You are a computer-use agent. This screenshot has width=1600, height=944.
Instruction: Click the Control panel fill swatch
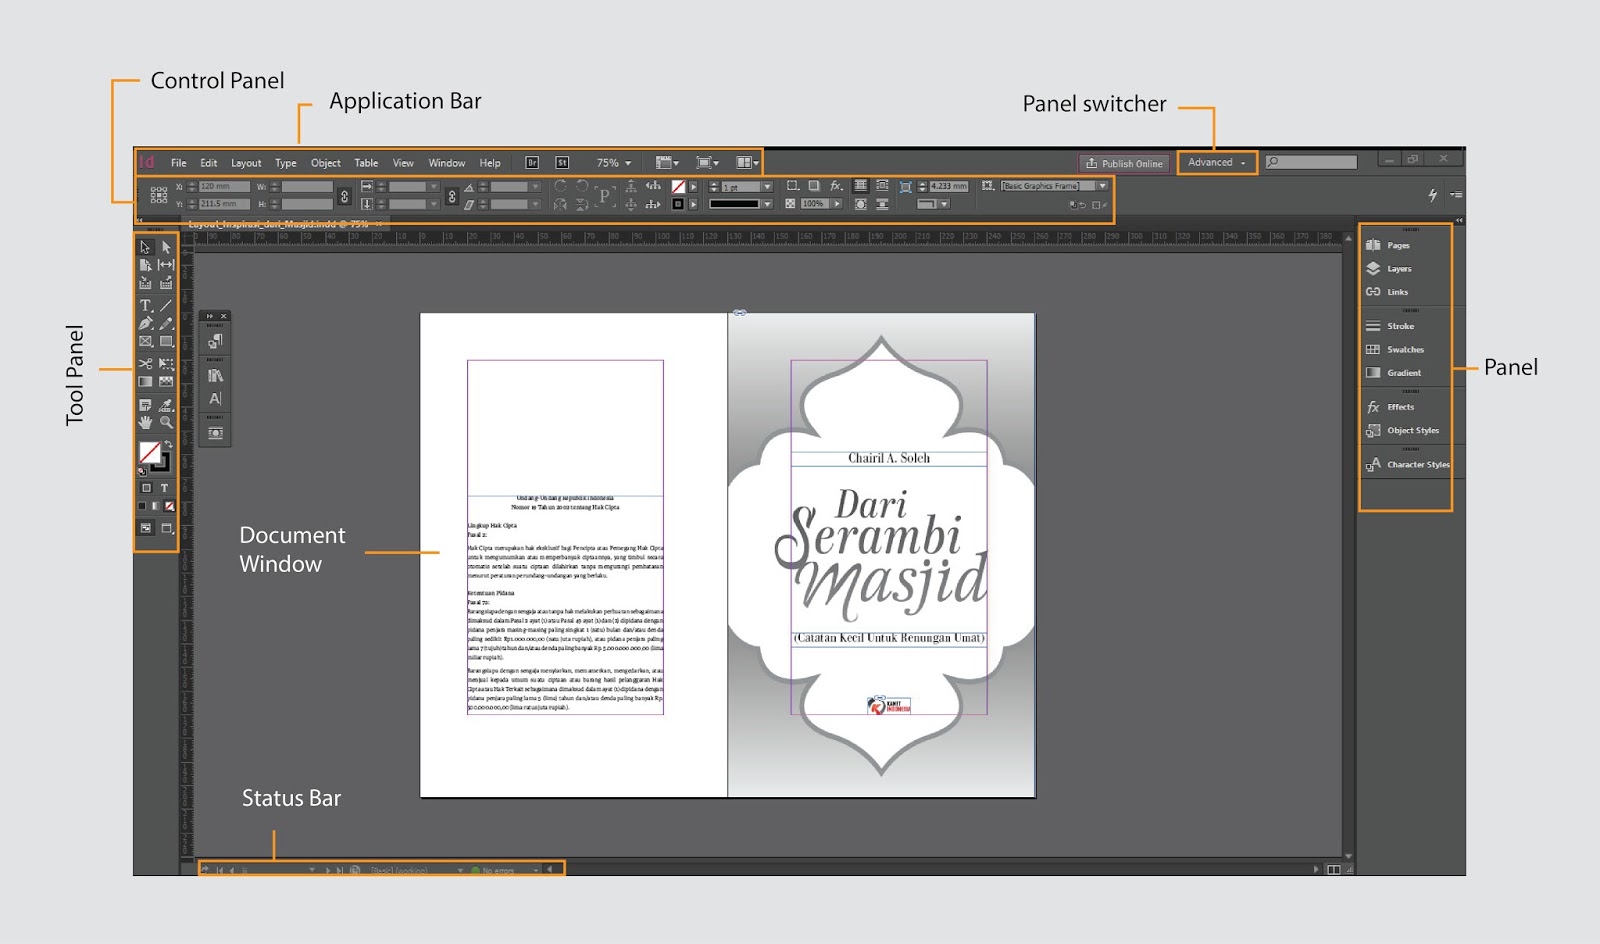tap(678, 187)
